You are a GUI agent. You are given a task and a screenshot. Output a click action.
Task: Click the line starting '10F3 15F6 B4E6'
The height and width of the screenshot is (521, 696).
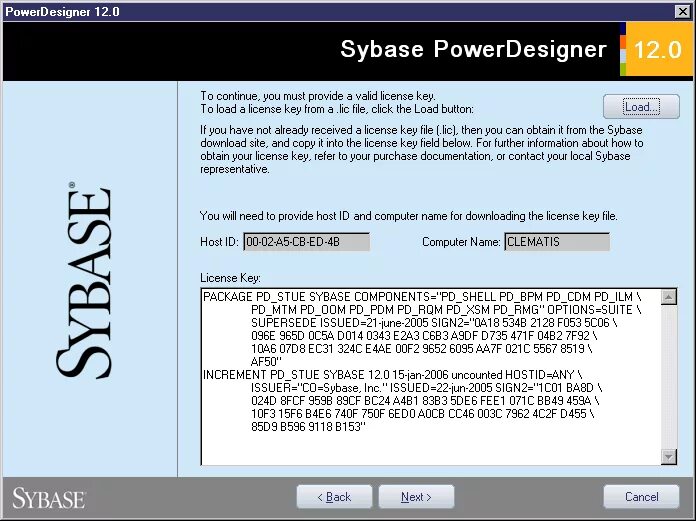(423, 414)
